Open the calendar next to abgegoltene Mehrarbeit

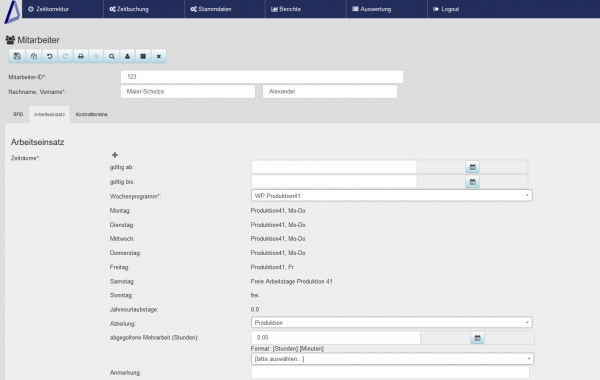click(x=477, y=338)
